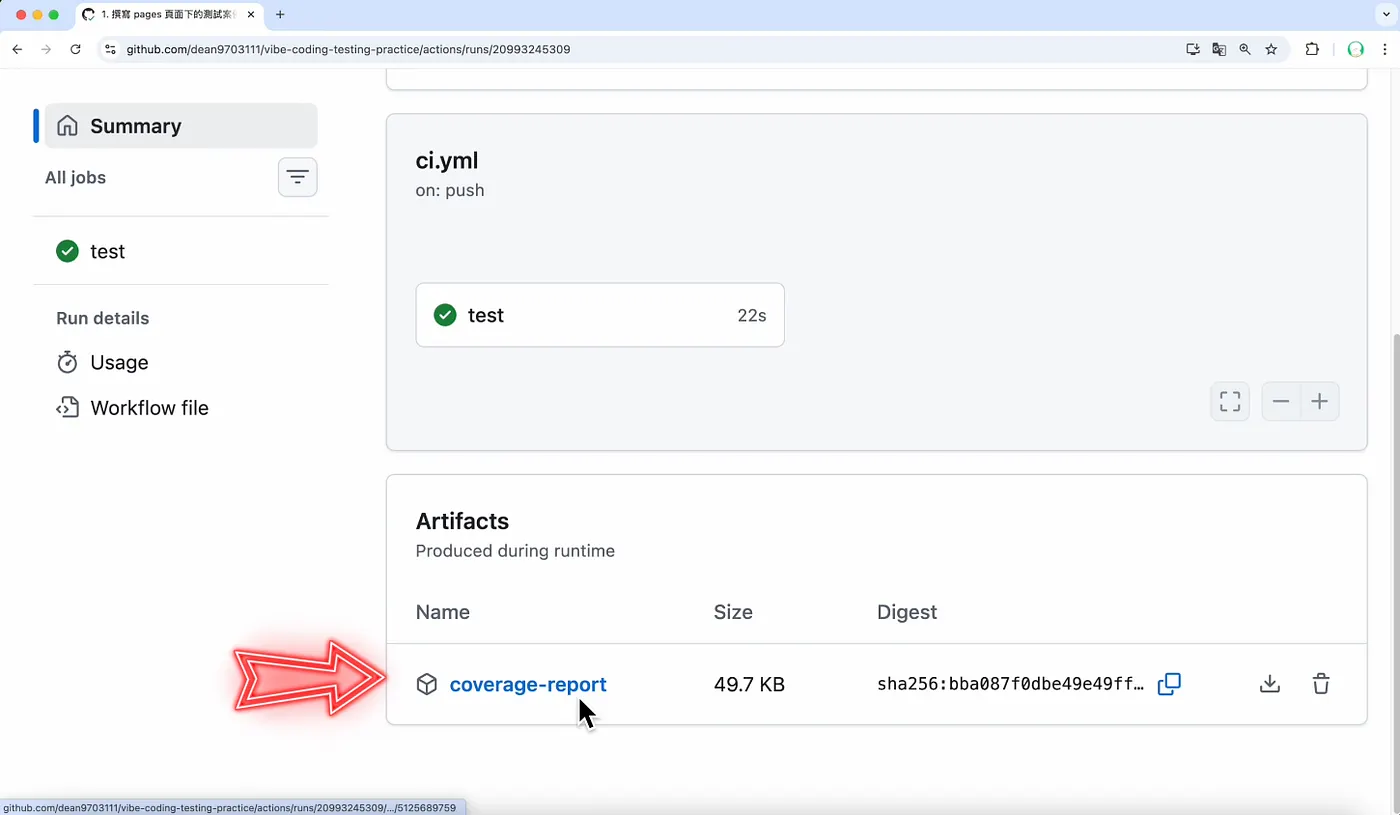Reload the current page
The width and height of the screenshot is (1400, 815).
coord(75,49)
